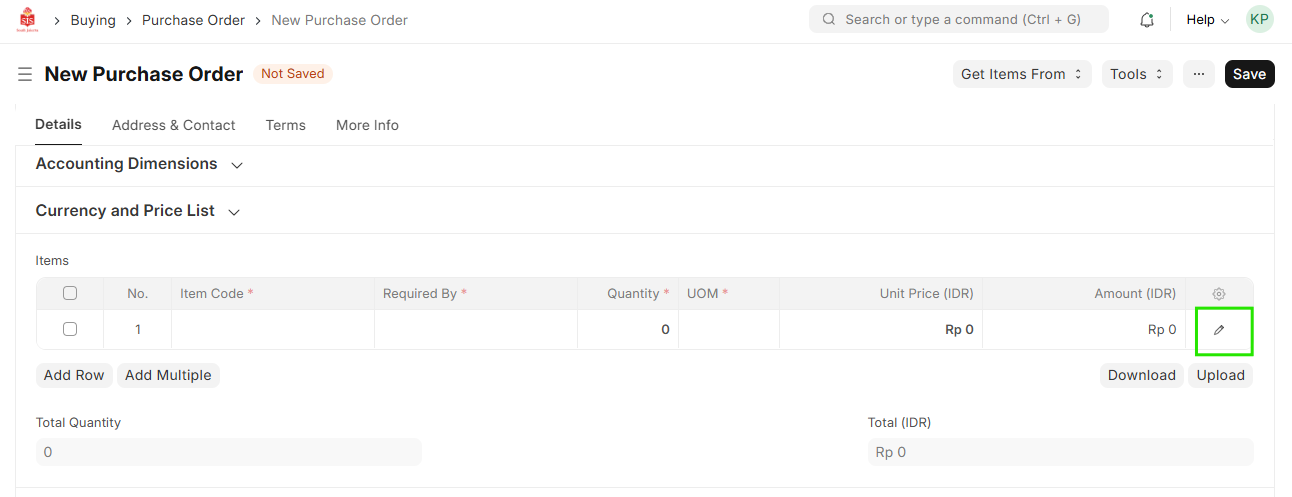
Task: Open the Terms tab
Action: (x=285, y=125)
